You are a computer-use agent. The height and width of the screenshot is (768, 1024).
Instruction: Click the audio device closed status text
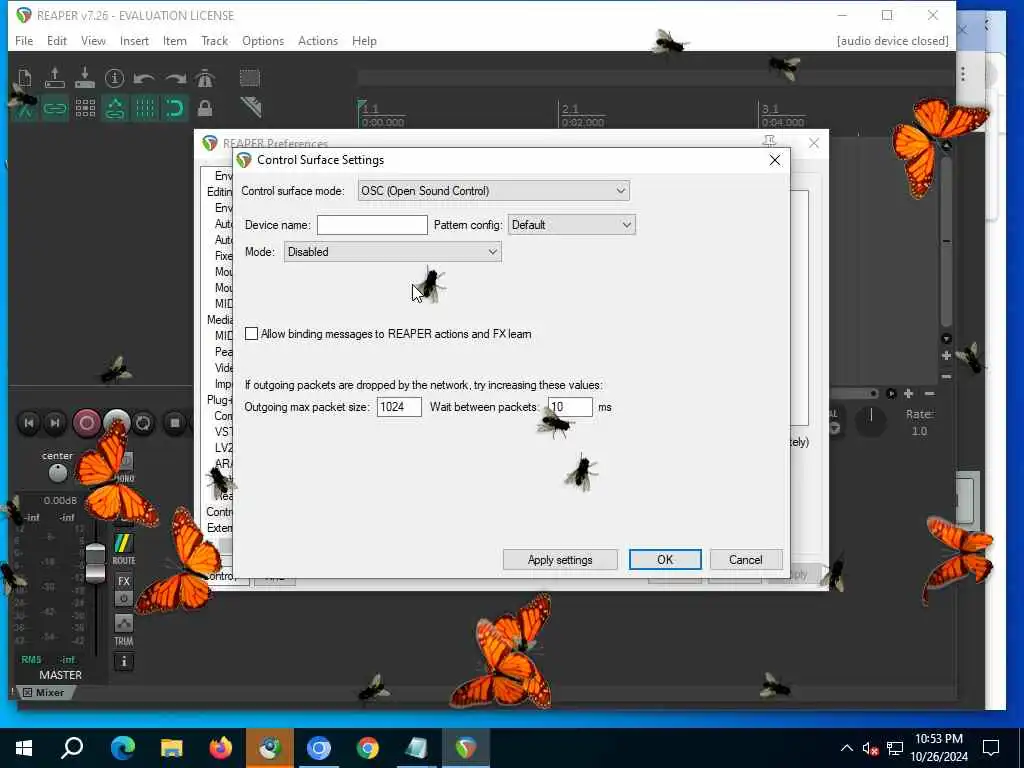click(892, 40)
